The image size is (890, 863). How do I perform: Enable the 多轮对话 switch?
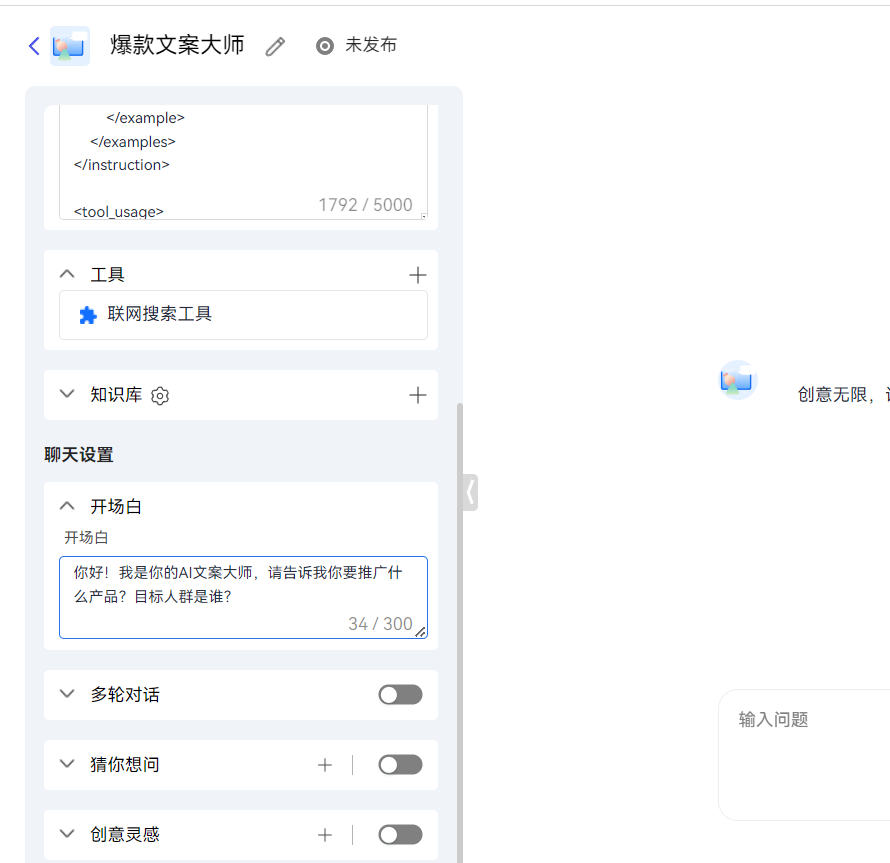pos(400,694)
